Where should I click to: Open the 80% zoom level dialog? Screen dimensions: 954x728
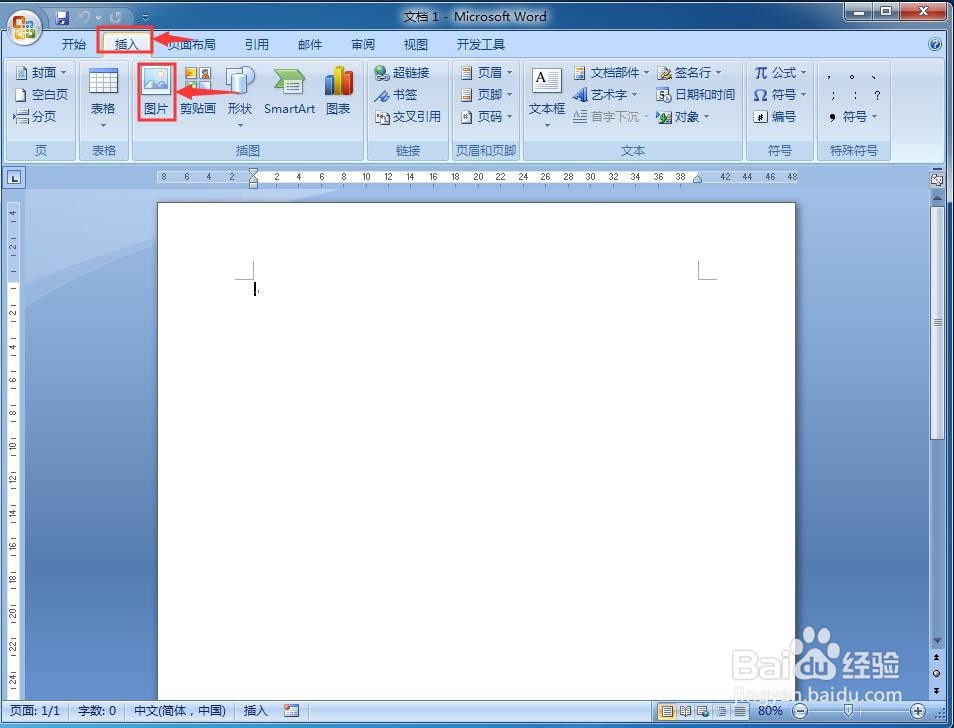(770, 710)
